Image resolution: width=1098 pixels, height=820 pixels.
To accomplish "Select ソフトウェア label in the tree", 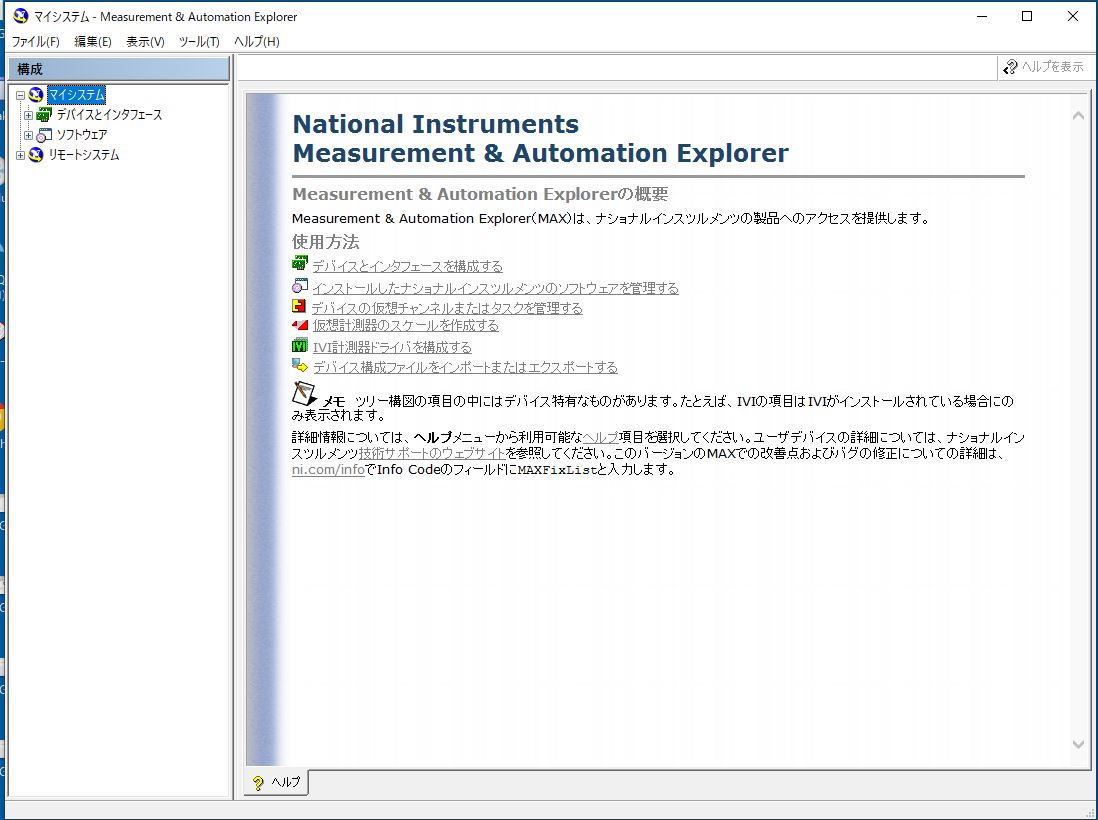I will pyautogui.click(x=82, y=134).
